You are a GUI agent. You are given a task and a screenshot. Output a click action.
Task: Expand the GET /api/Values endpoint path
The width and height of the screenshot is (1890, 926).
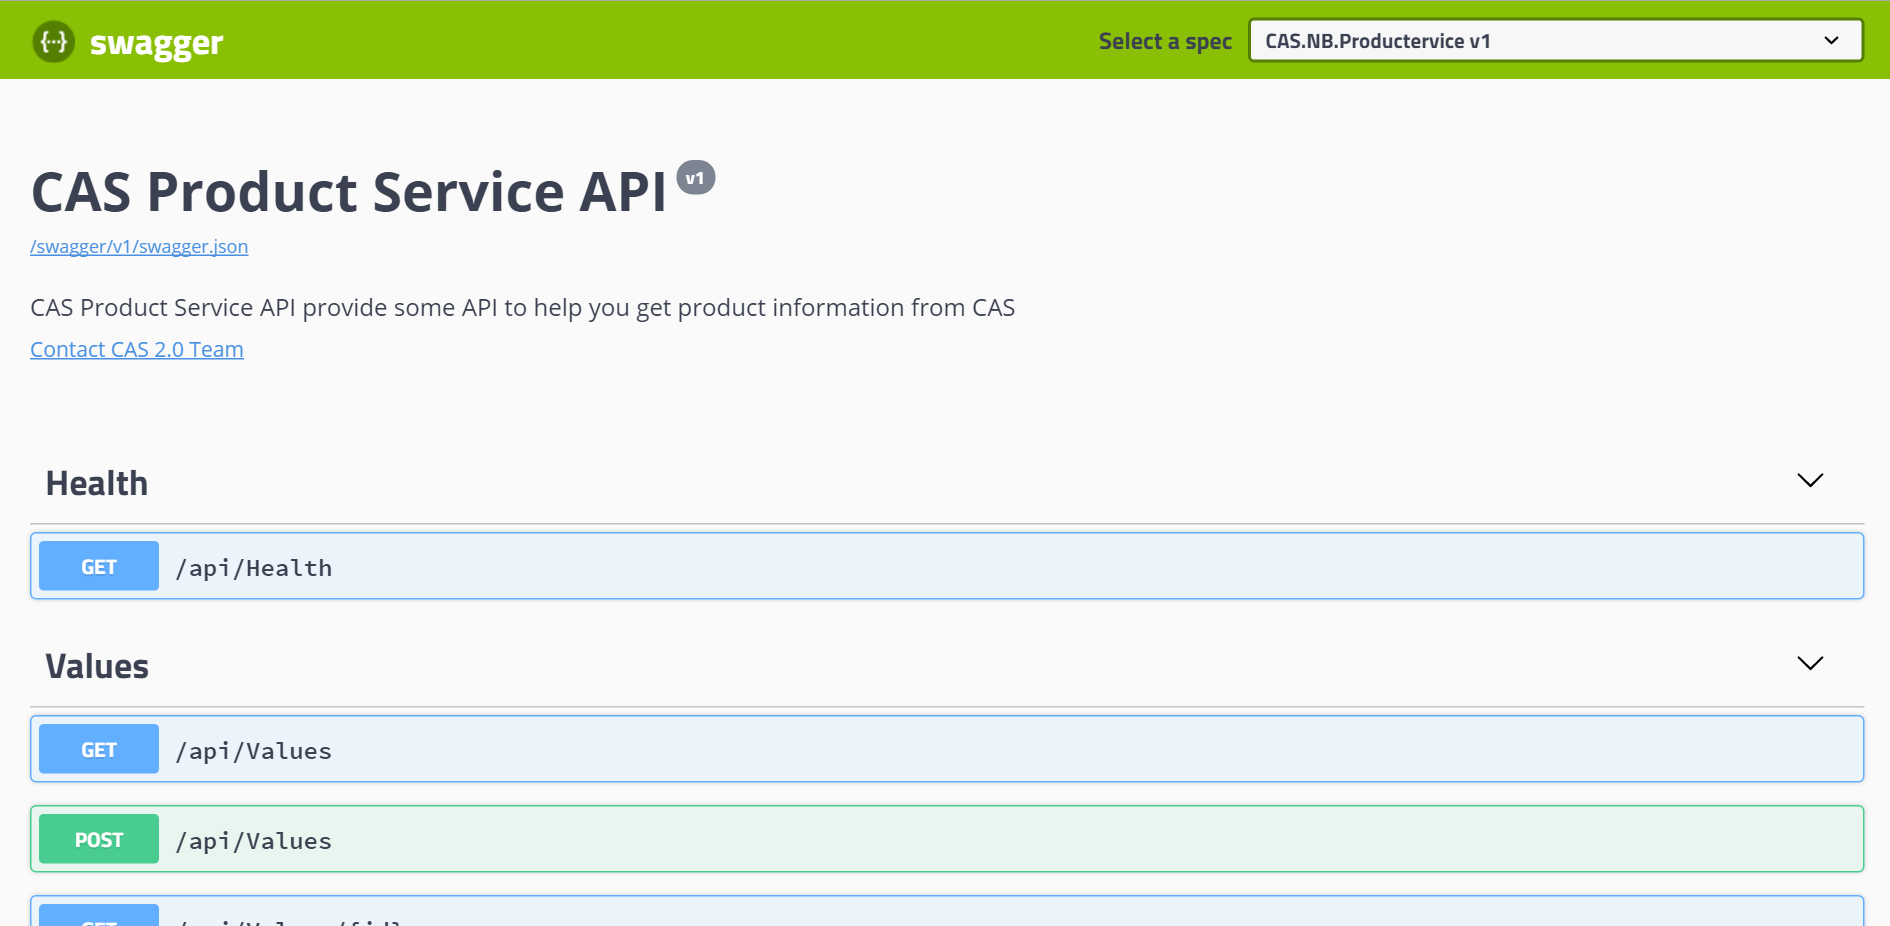(254, 751)
